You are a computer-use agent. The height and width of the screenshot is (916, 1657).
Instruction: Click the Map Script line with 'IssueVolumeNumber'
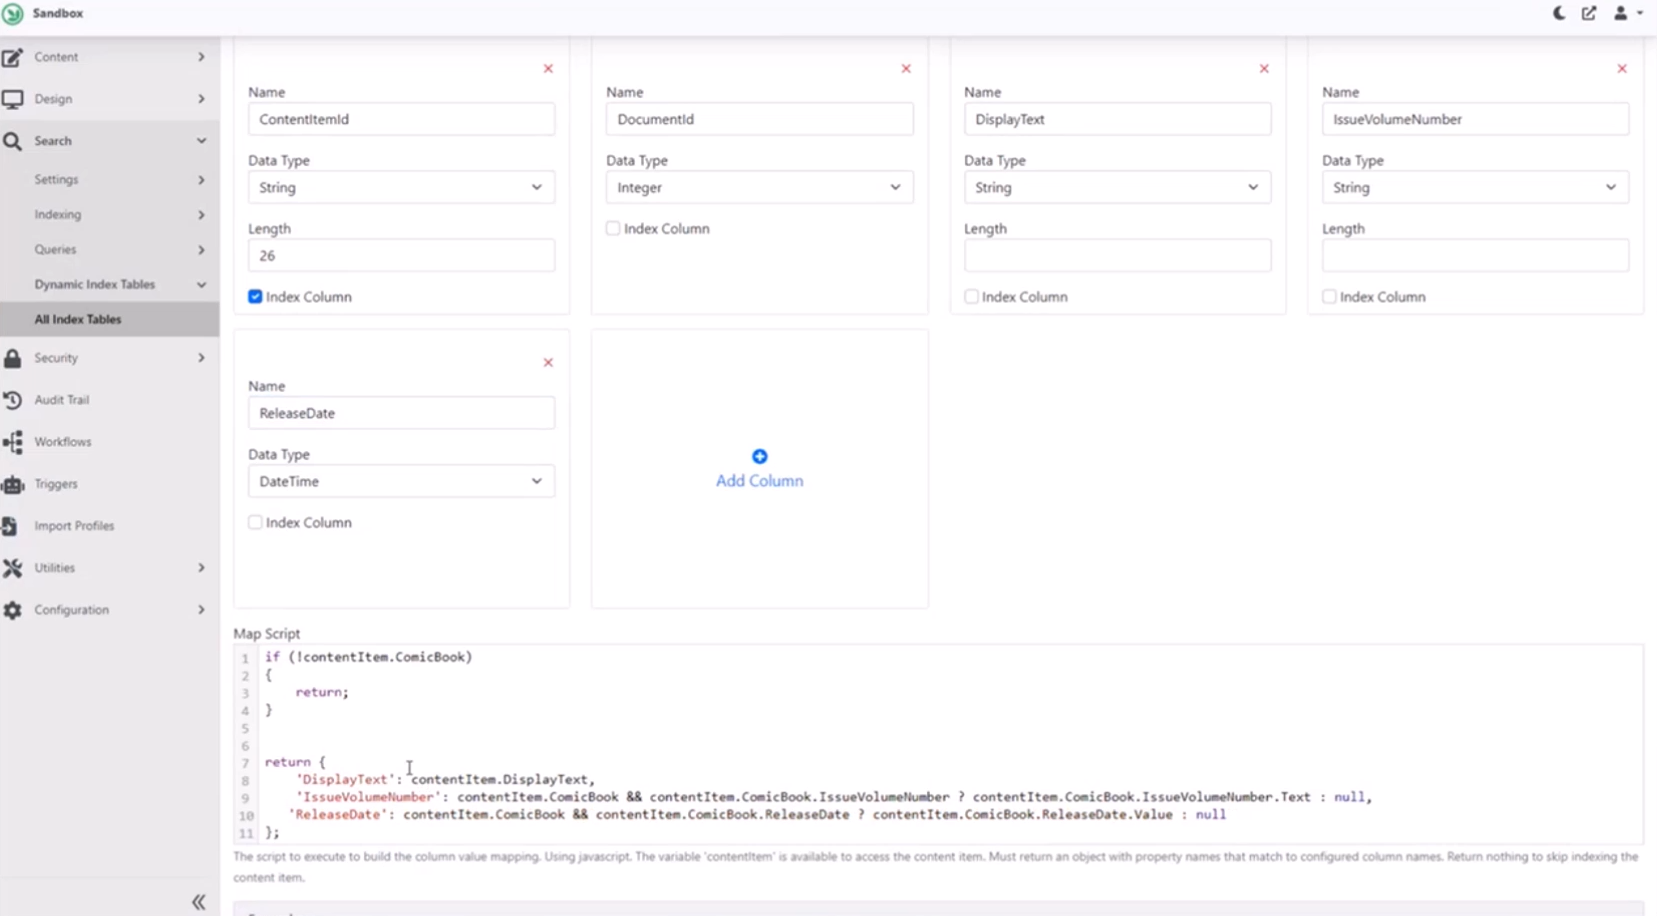834,797
